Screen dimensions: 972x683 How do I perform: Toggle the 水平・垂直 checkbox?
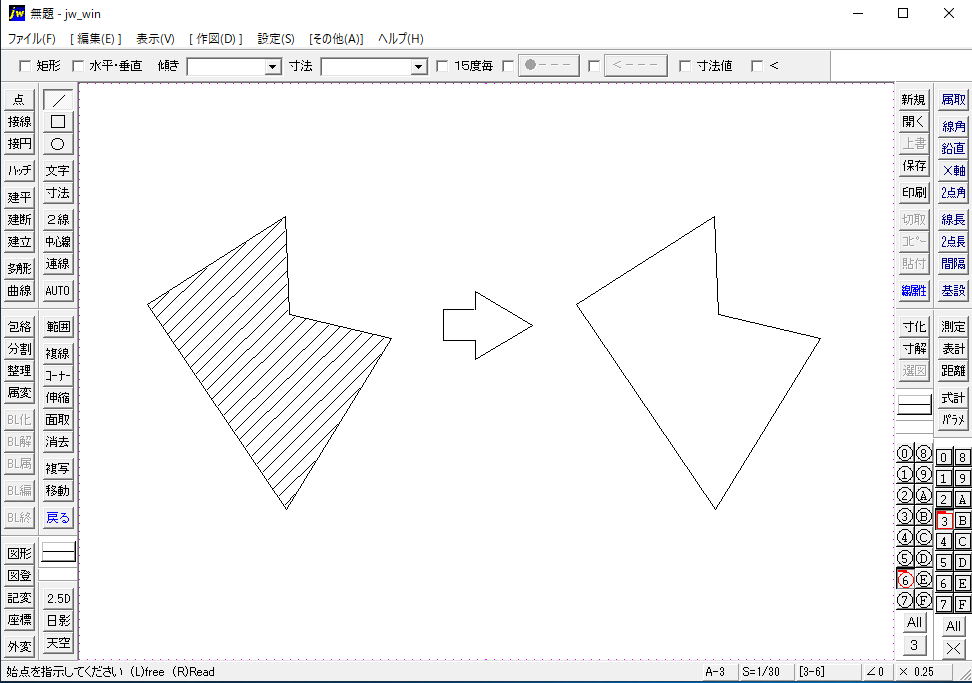[x=78, y=66]
